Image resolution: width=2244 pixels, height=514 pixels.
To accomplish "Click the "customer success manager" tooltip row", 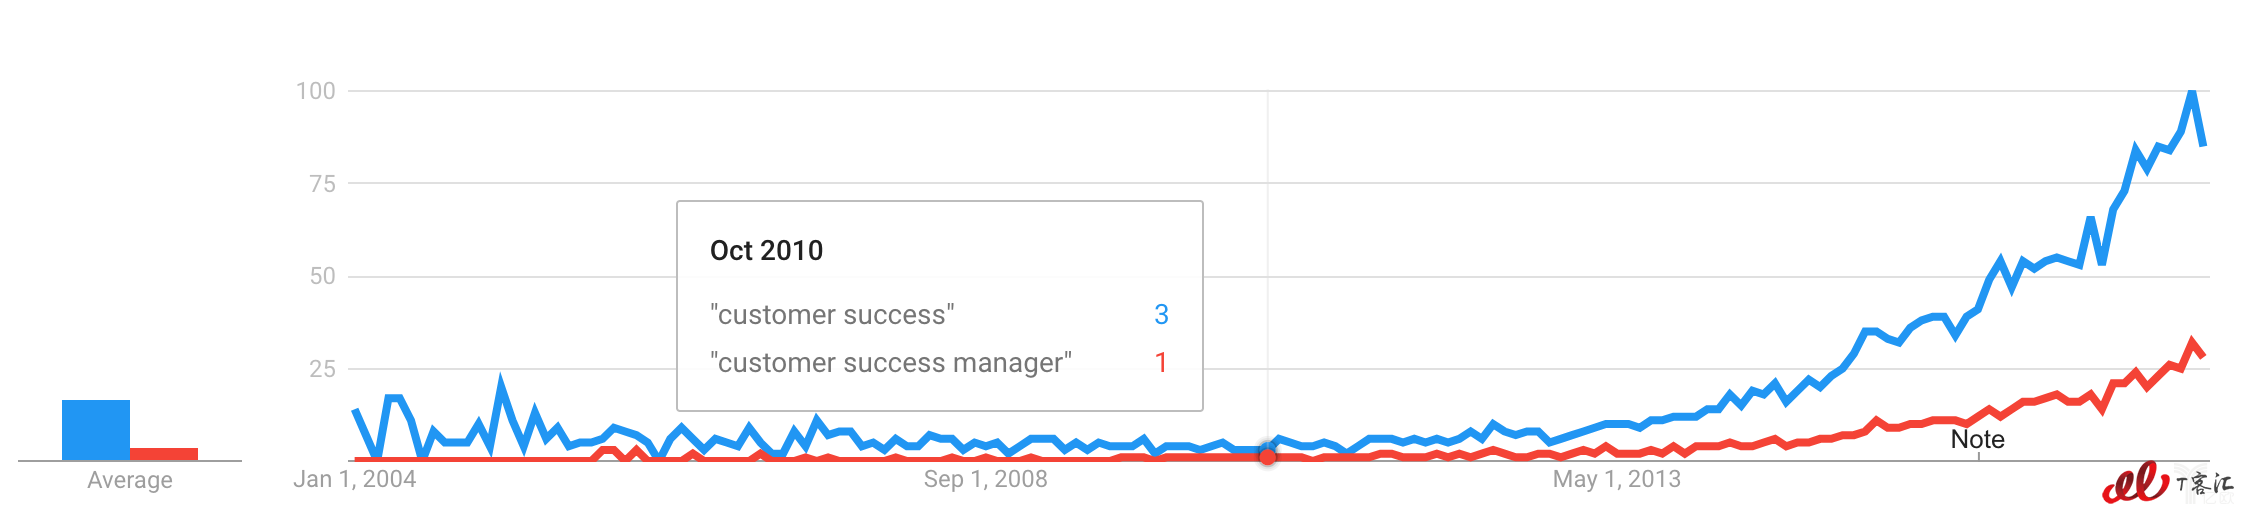I will tap(939, 363).
